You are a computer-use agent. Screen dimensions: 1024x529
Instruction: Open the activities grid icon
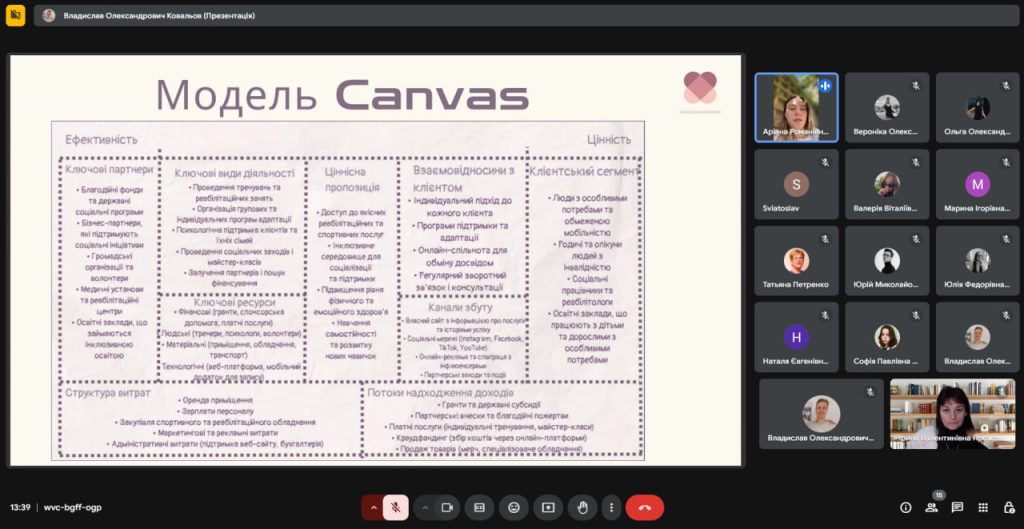coord(983,507)
